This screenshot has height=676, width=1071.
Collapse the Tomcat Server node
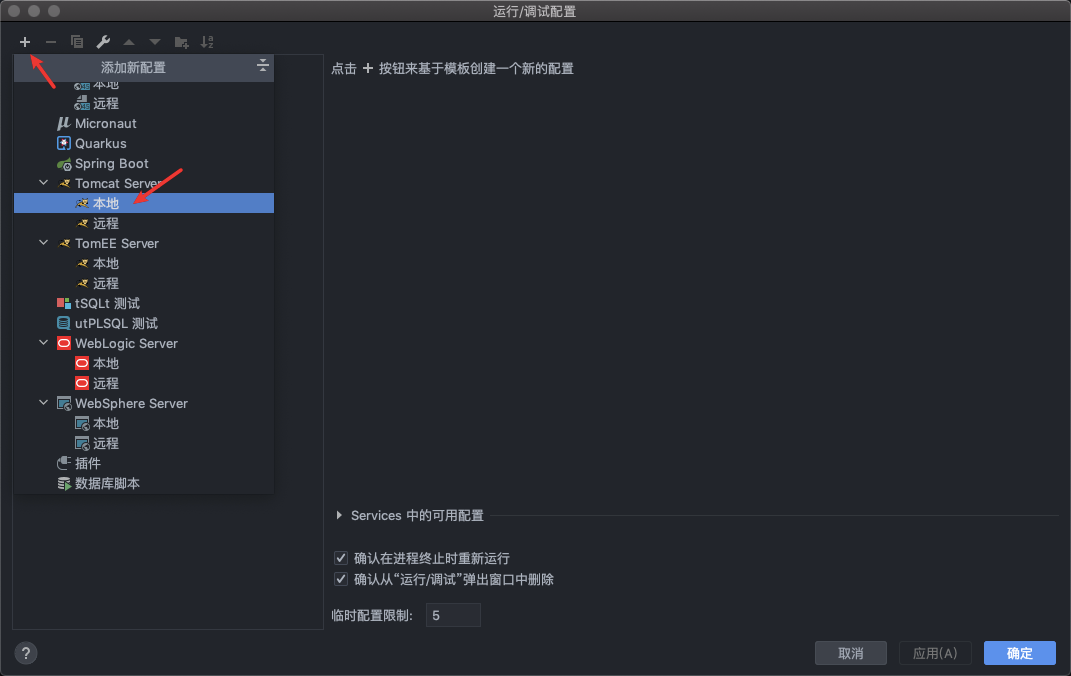click(x=44, y=182)
